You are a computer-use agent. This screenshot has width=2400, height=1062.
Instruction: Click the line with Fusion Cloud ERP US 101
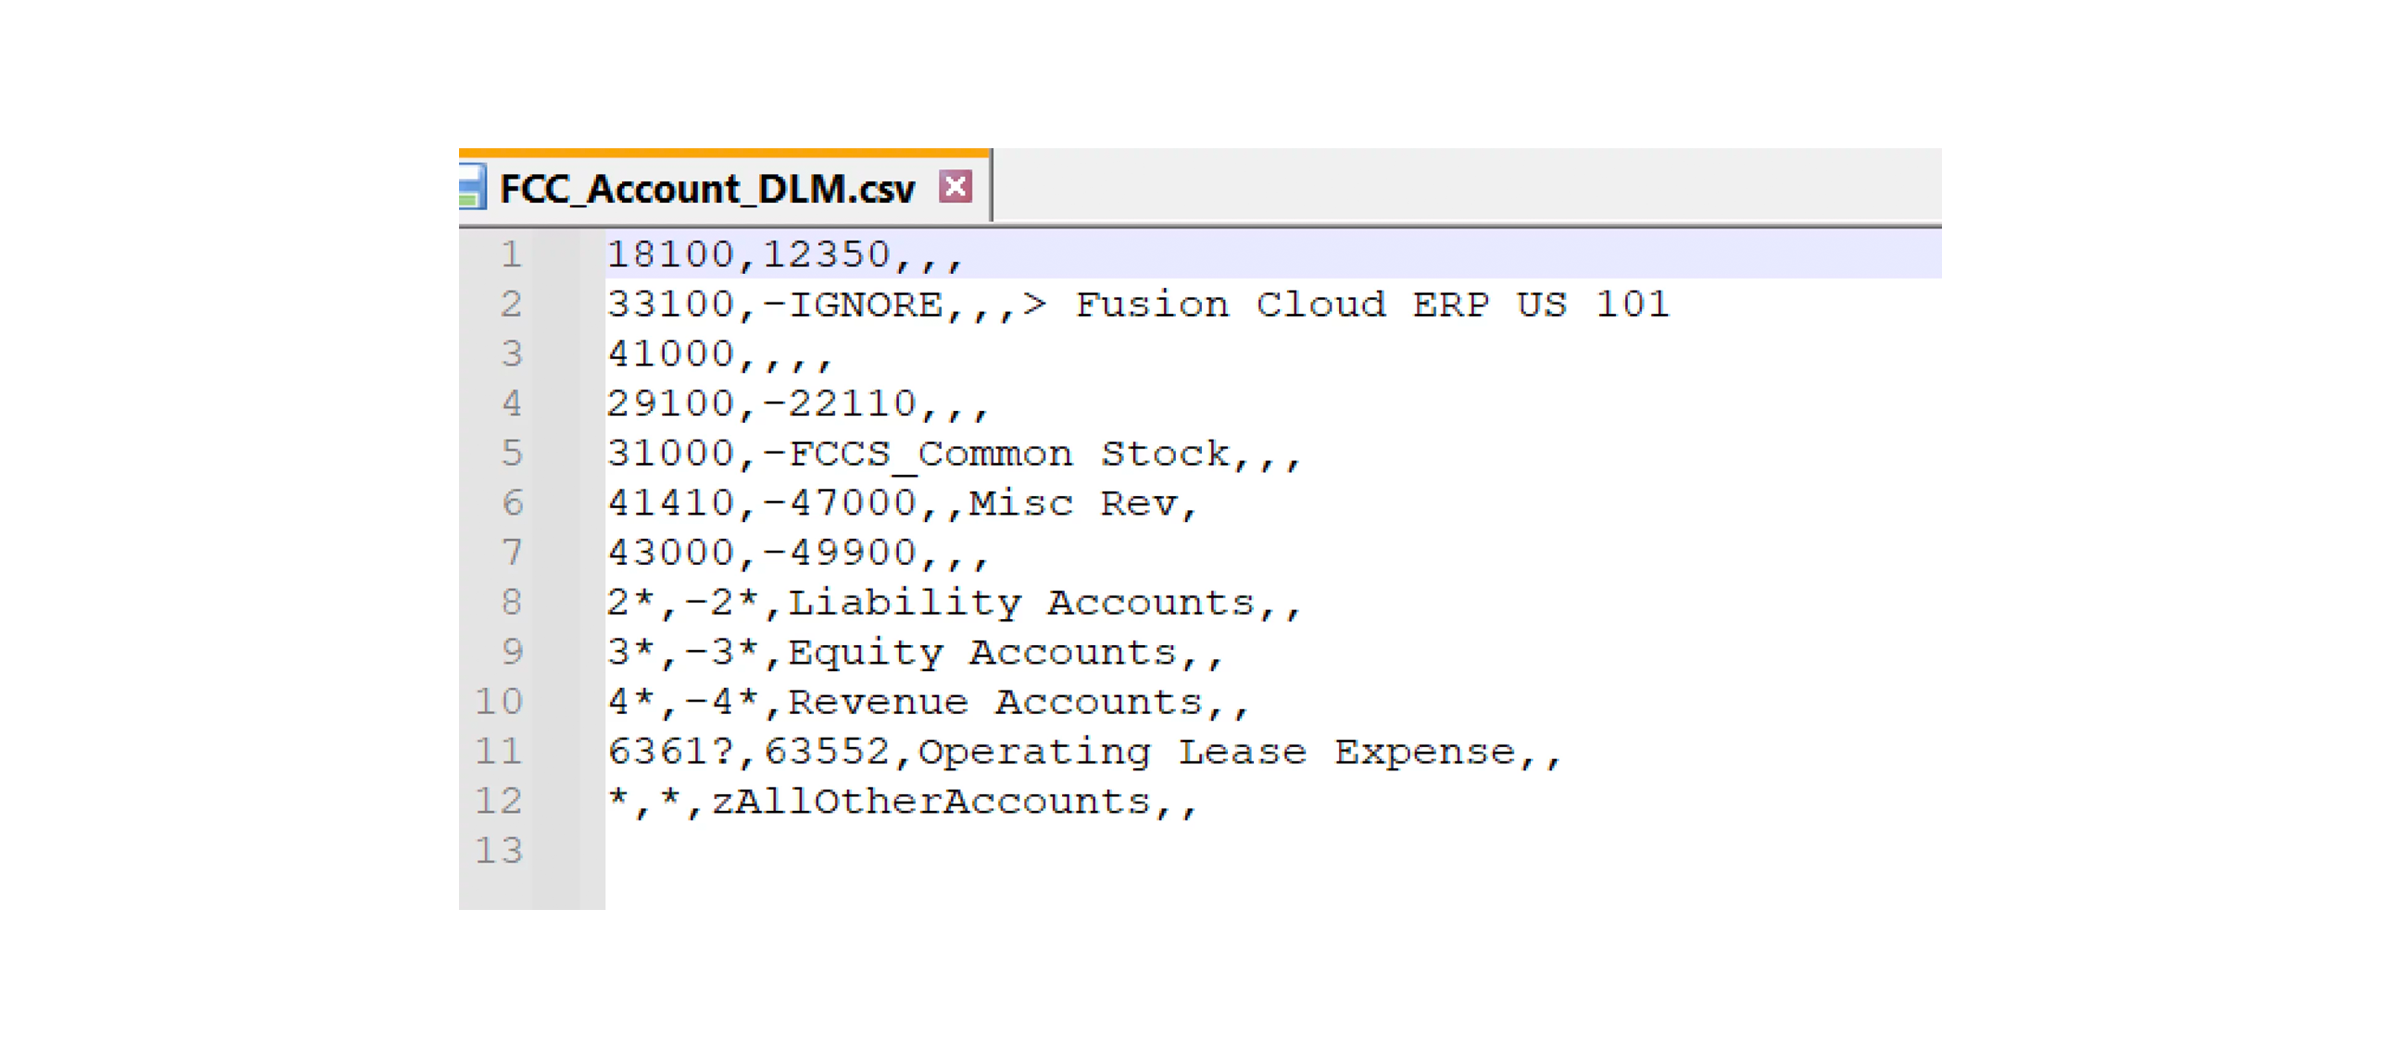(1138, 305)
